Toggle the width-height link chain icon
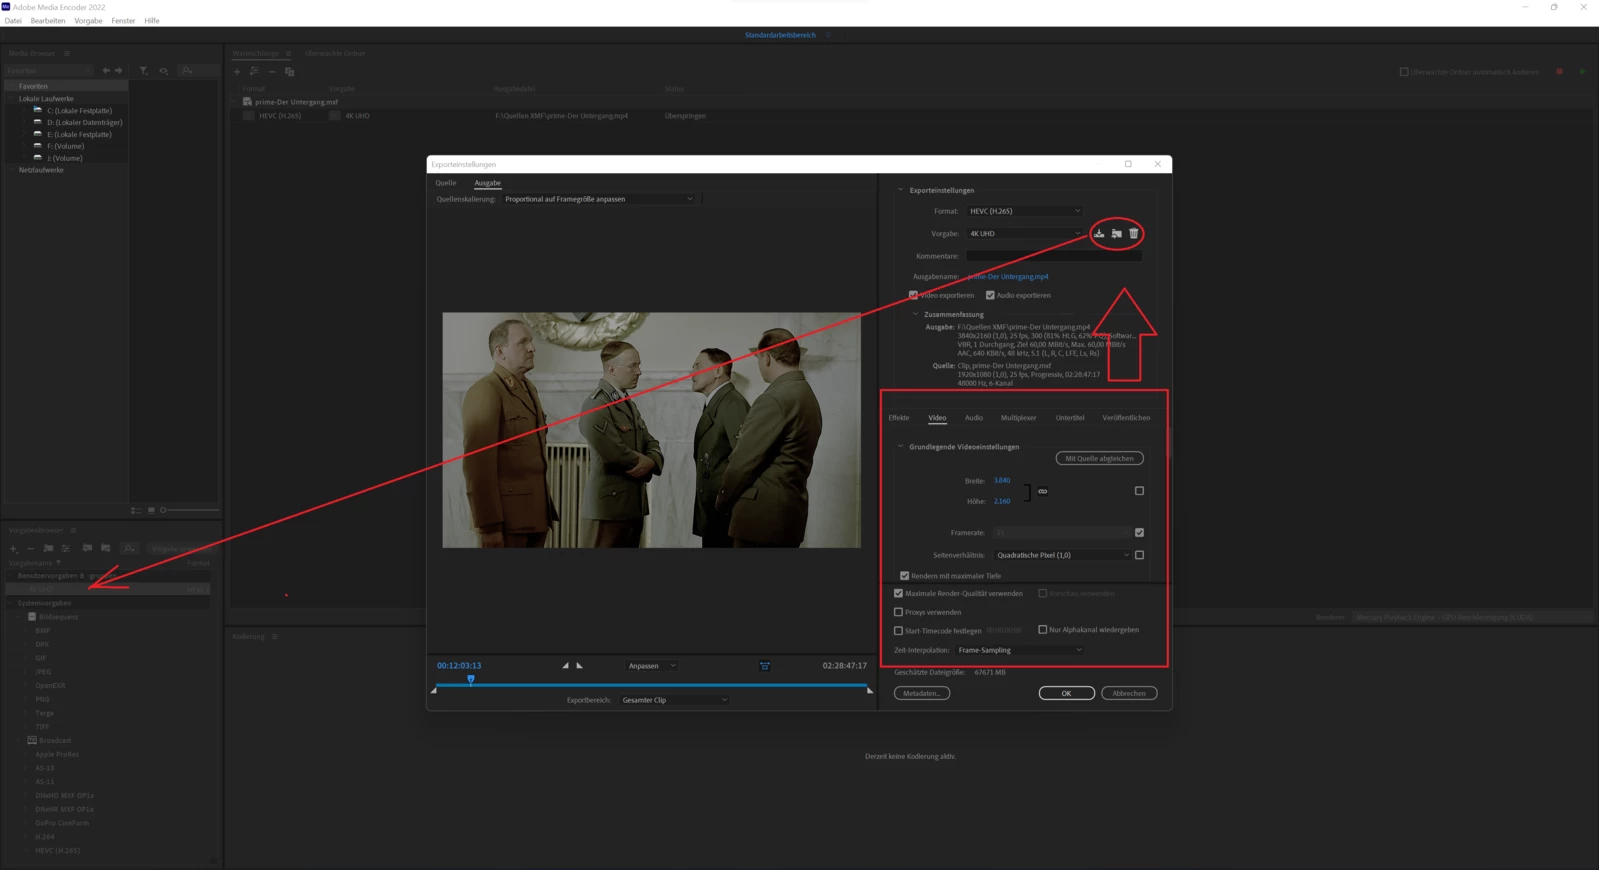Viewport: 1599px width, 870px height. [x=1043, y=491]
